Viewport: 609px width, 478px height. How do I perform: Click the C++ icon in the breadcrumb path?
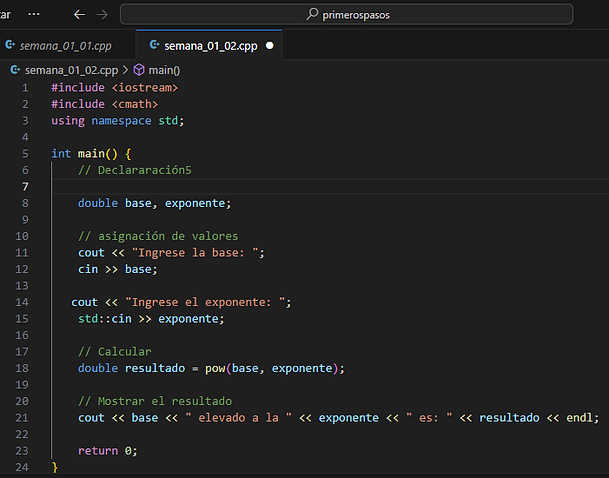[14, 70]
